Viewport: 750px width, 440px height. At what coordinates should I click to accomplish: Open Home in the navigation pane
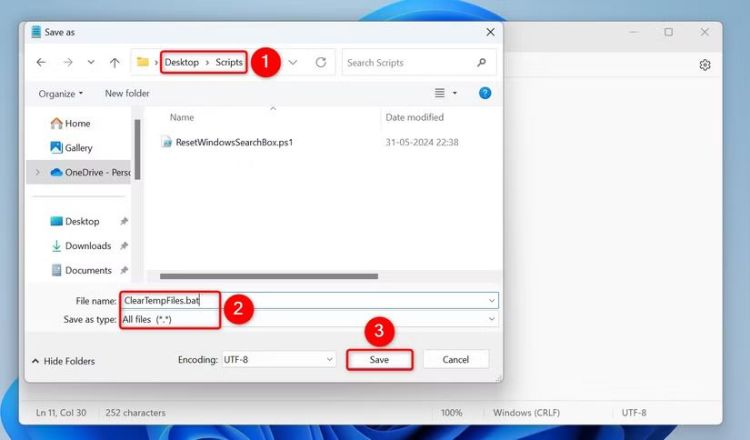coord(77,123)
